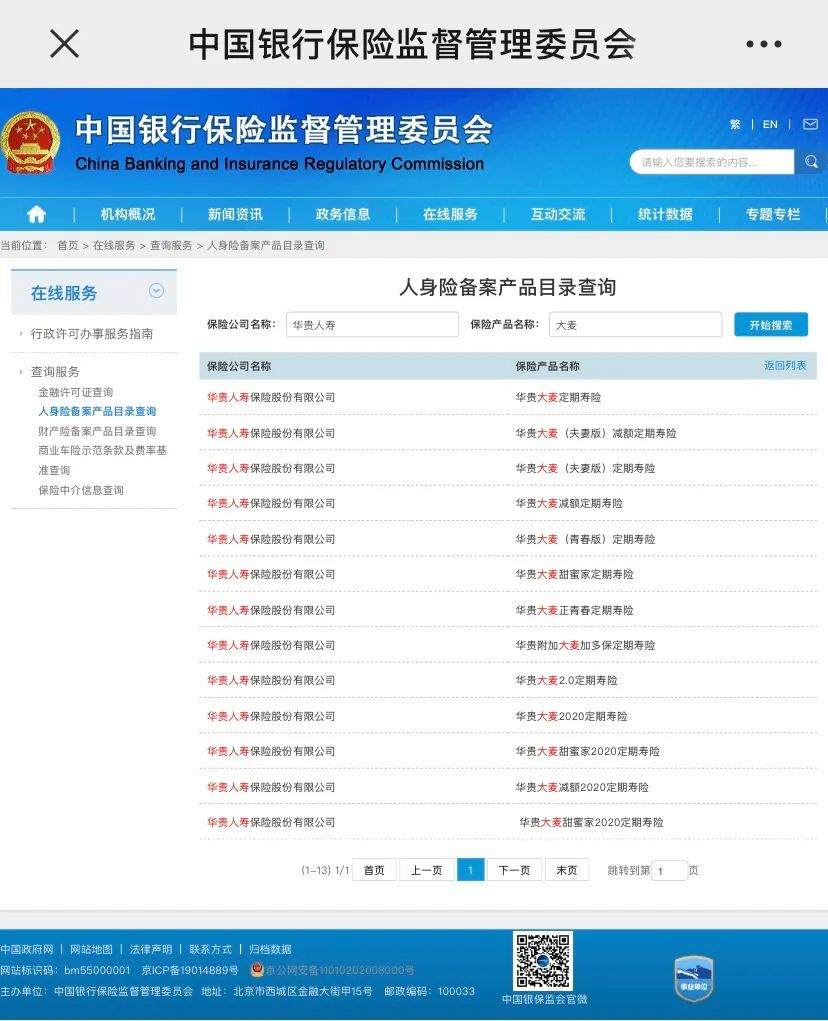Click the 首页 pagination button
This screenshot has height=1021, width=828.
[x=374, y=870]
